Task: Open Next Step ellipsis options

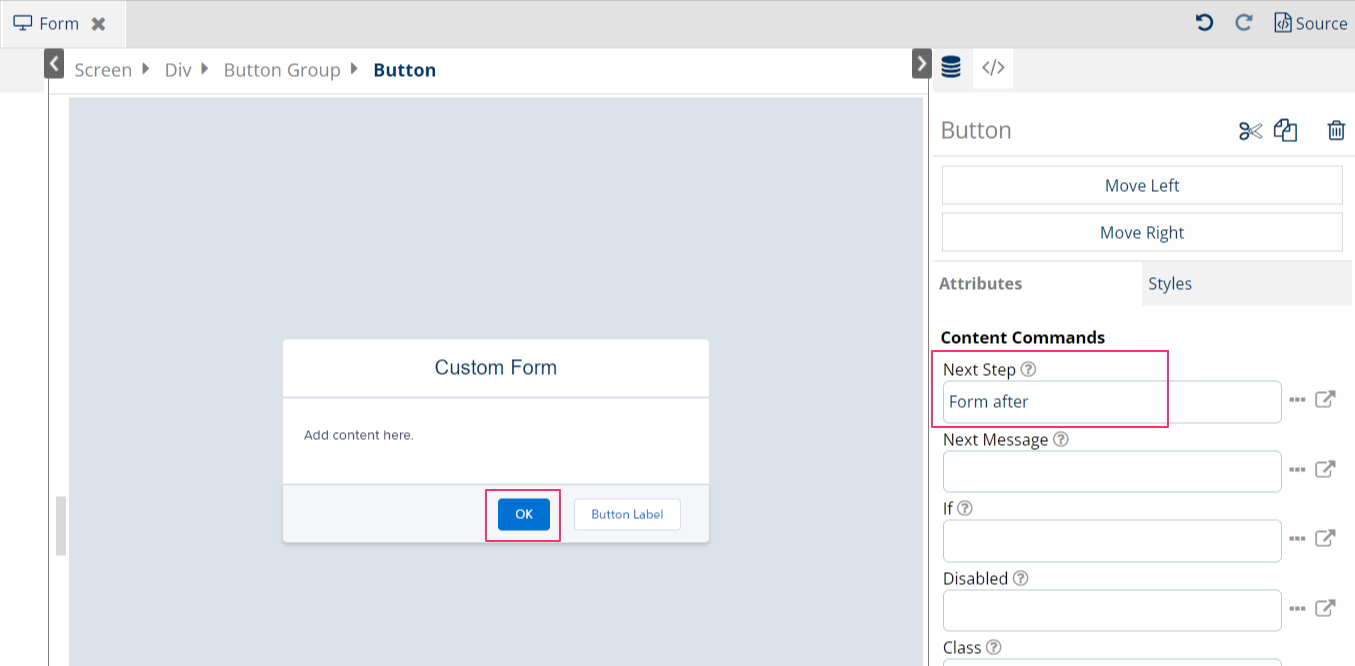Action: click(x=1297, y=400)
